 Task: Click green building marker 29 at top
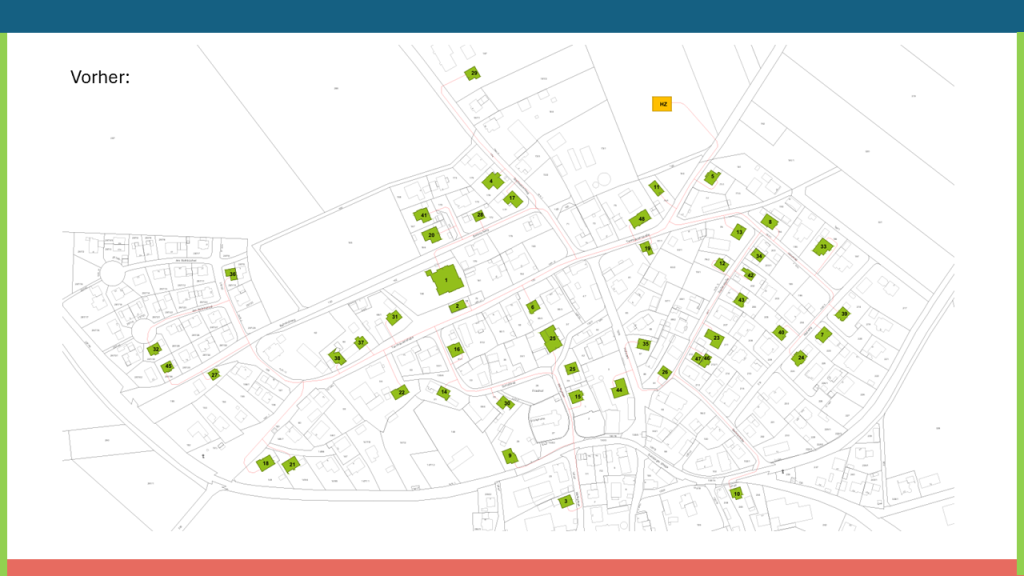click(473, 73)
